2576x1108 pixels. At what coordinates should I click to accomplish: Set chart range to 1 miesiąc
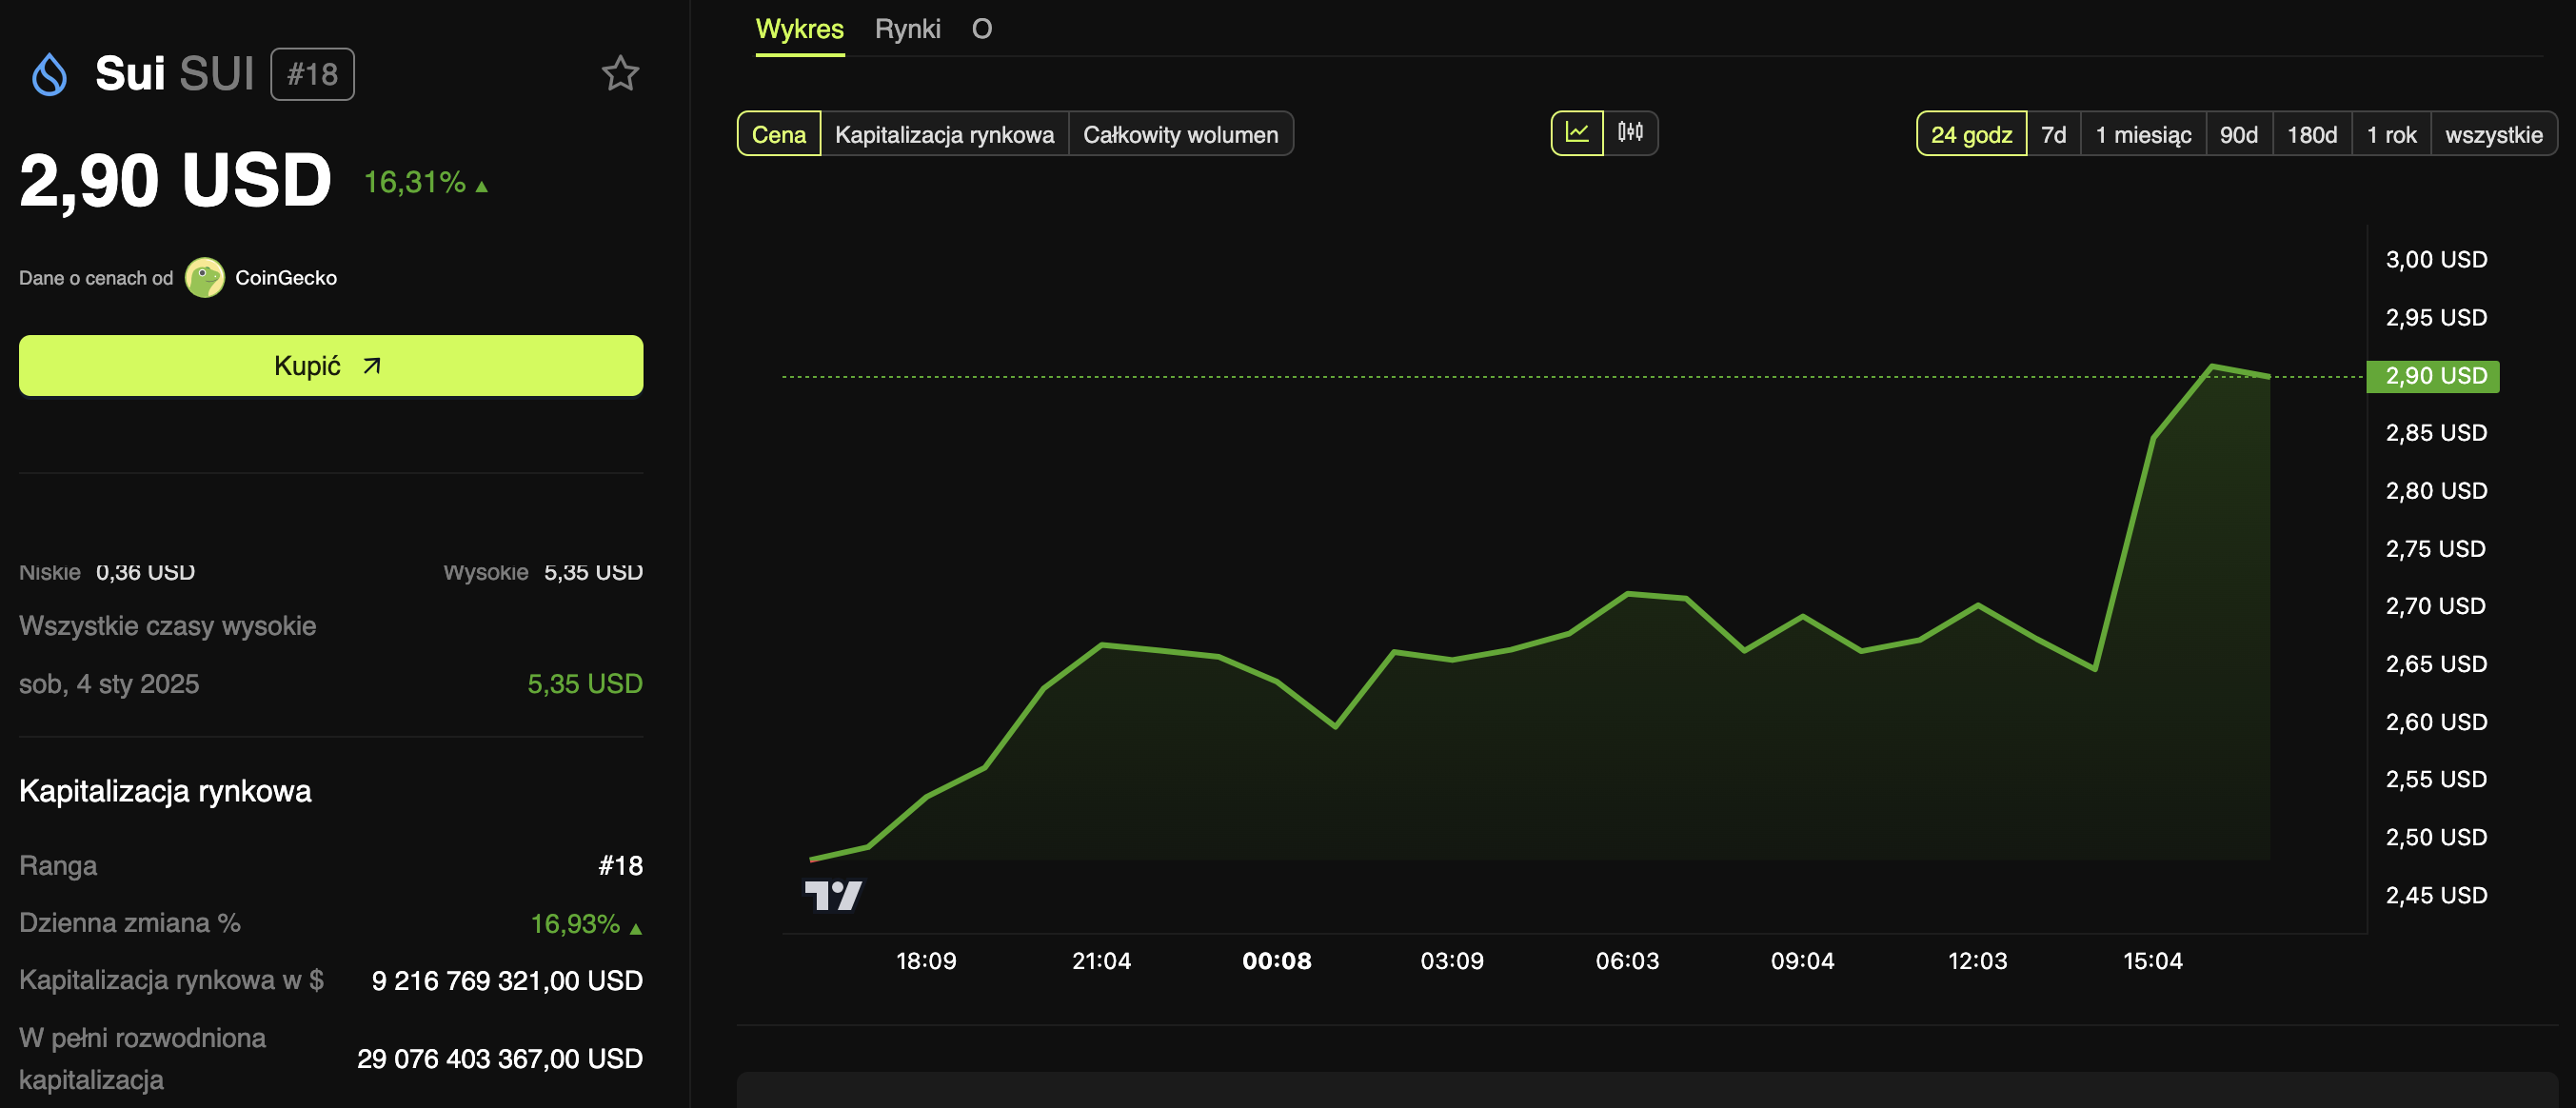(x=2142, y=135)
